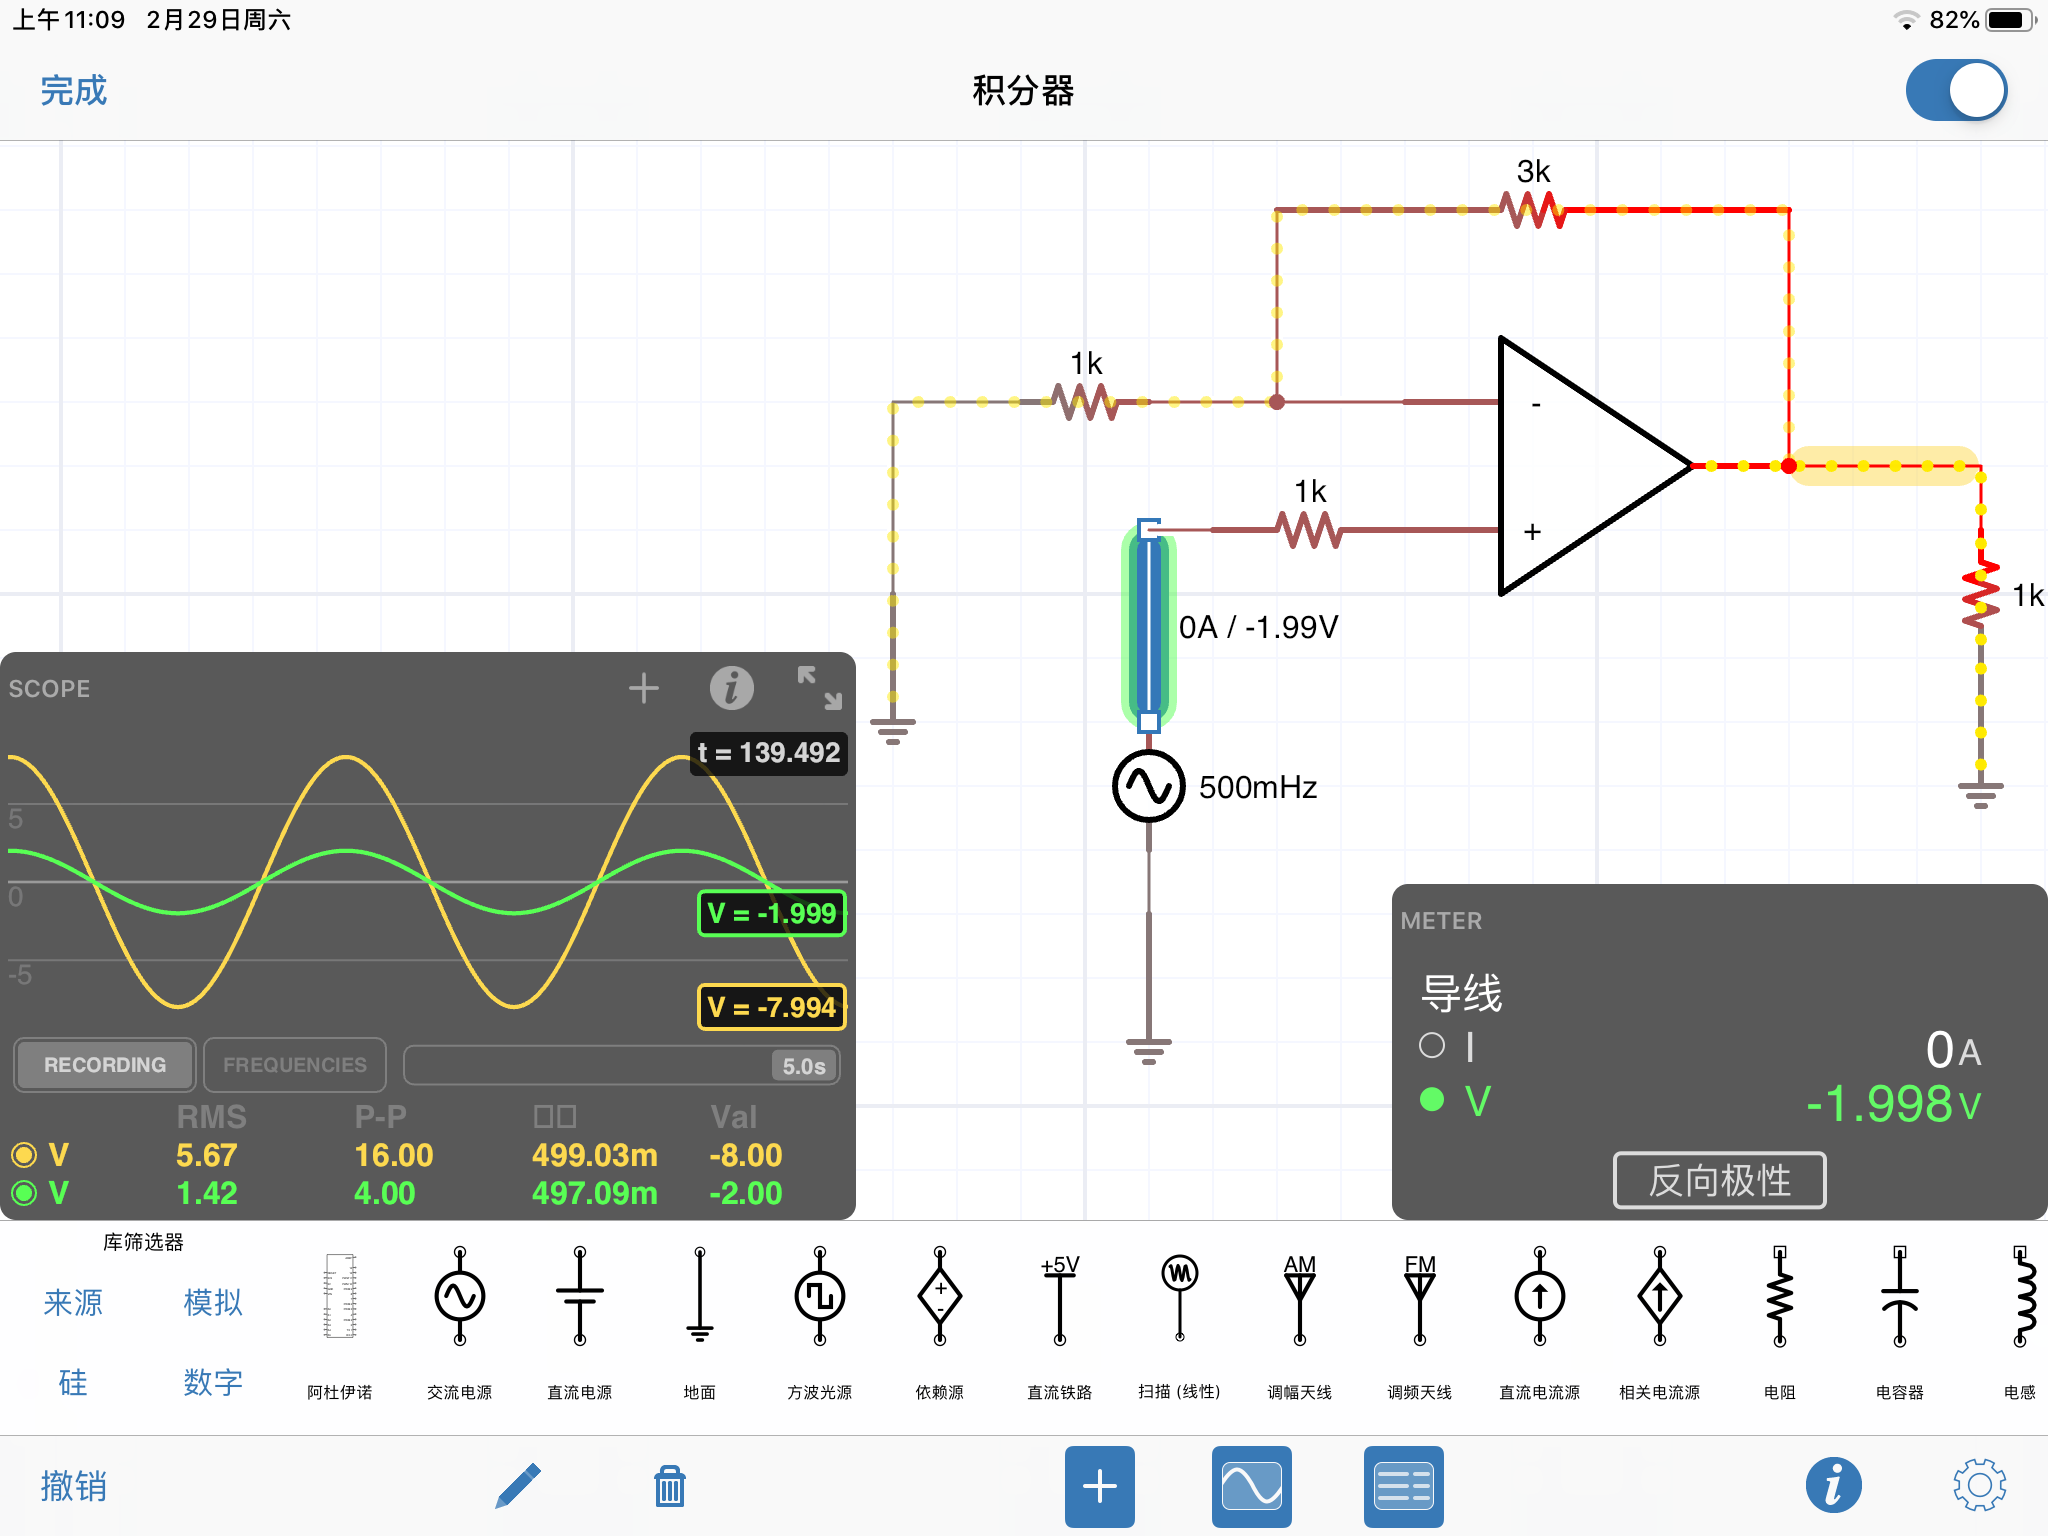Tap 完成 to finish editing
This screenshot has height=1536, width=2048.
[73, 91]
